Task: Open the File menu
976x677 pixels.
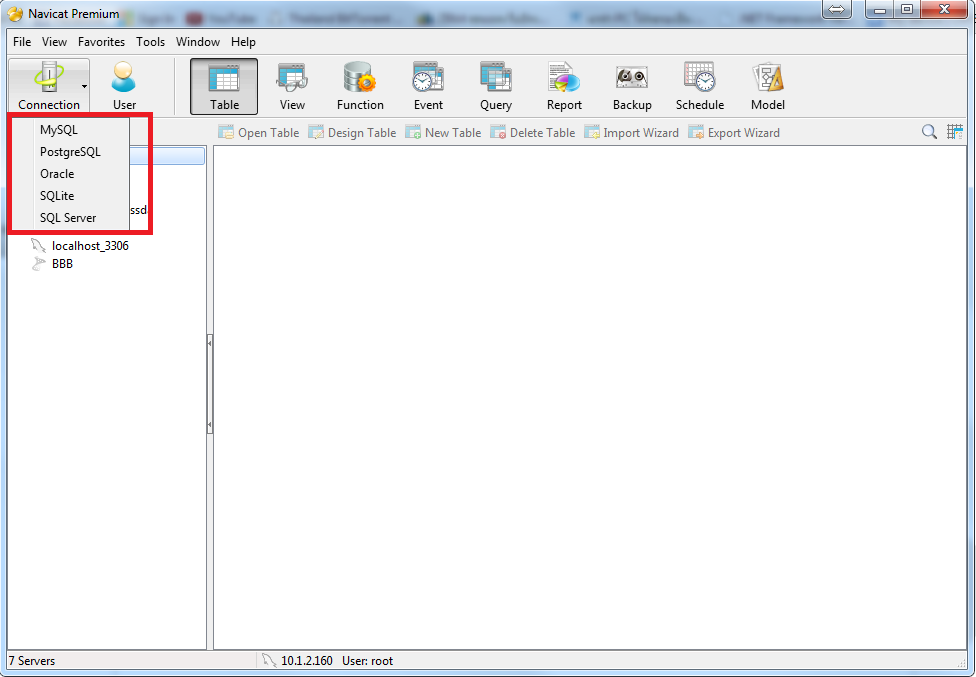Action: tap(22, 42)
